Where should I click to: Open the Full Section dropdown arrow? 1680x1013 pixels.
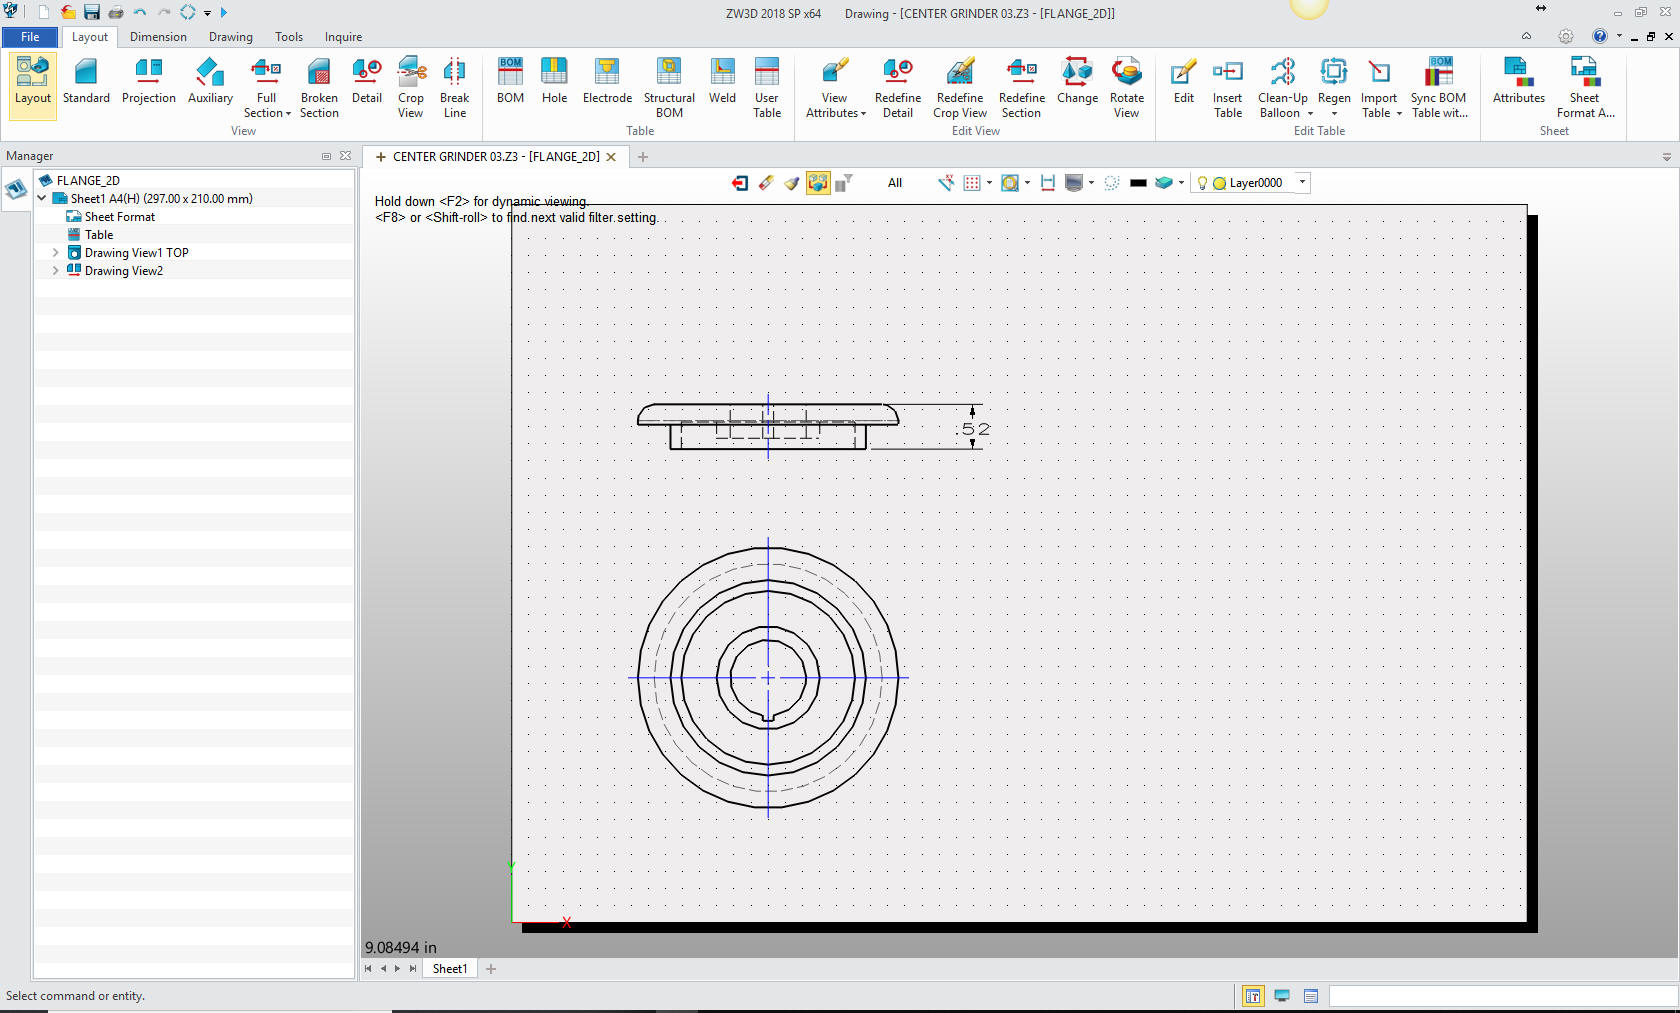pos(288,114)
